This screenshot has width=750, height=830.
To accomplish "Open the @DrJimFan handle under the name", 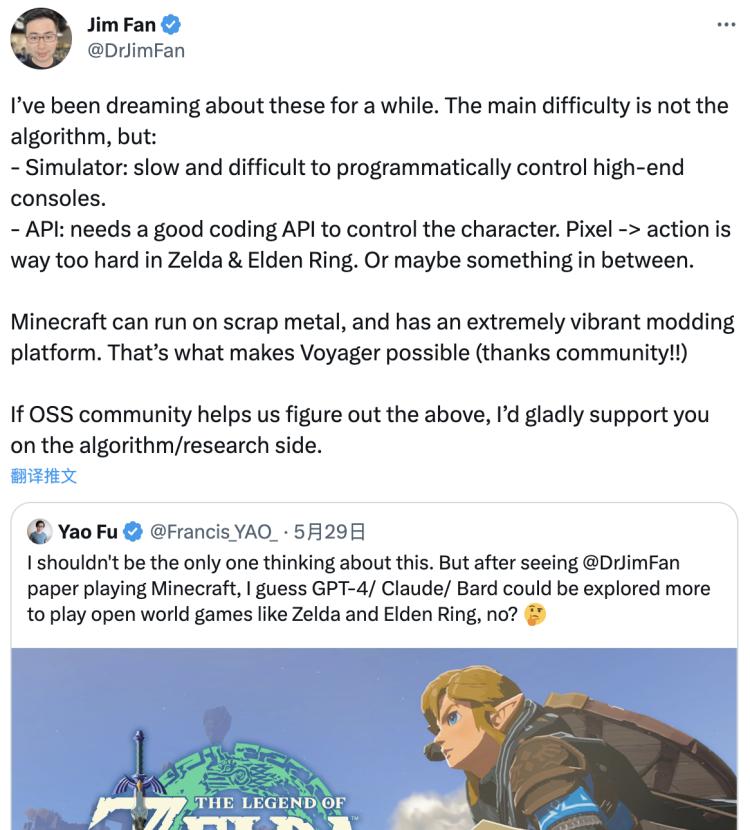I will (x=136, y=50).
